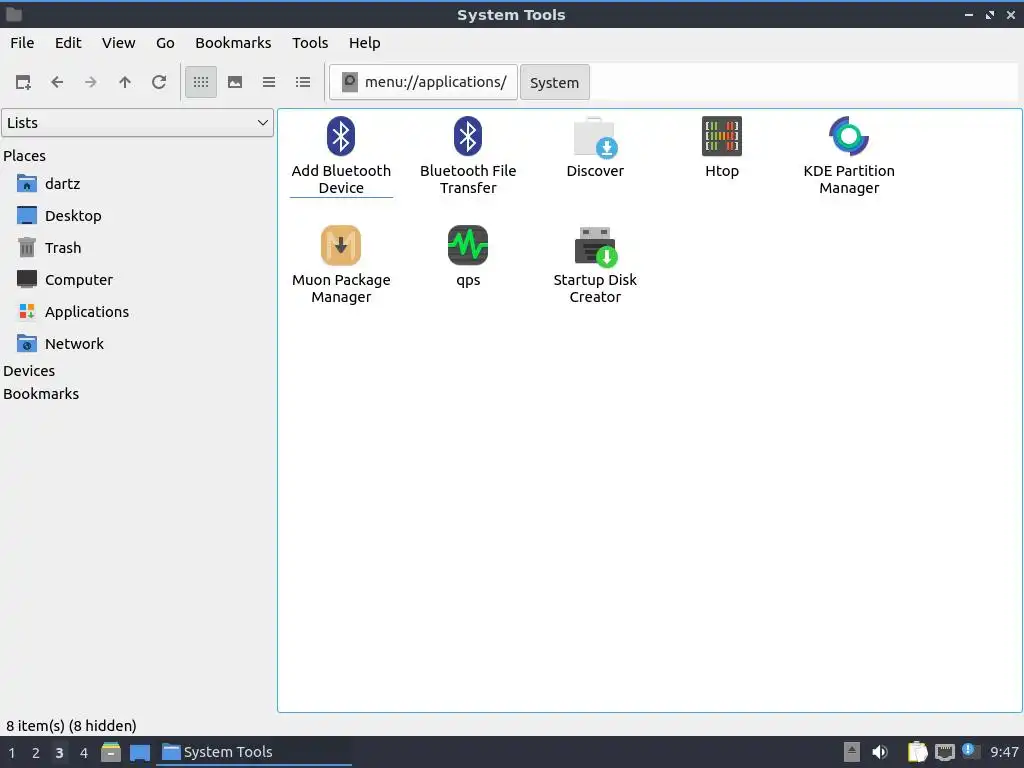Screen dimensions: 1024x768
Task: Click the '8 item(s) (8 hidden)' status text
Action: (71, 726)
